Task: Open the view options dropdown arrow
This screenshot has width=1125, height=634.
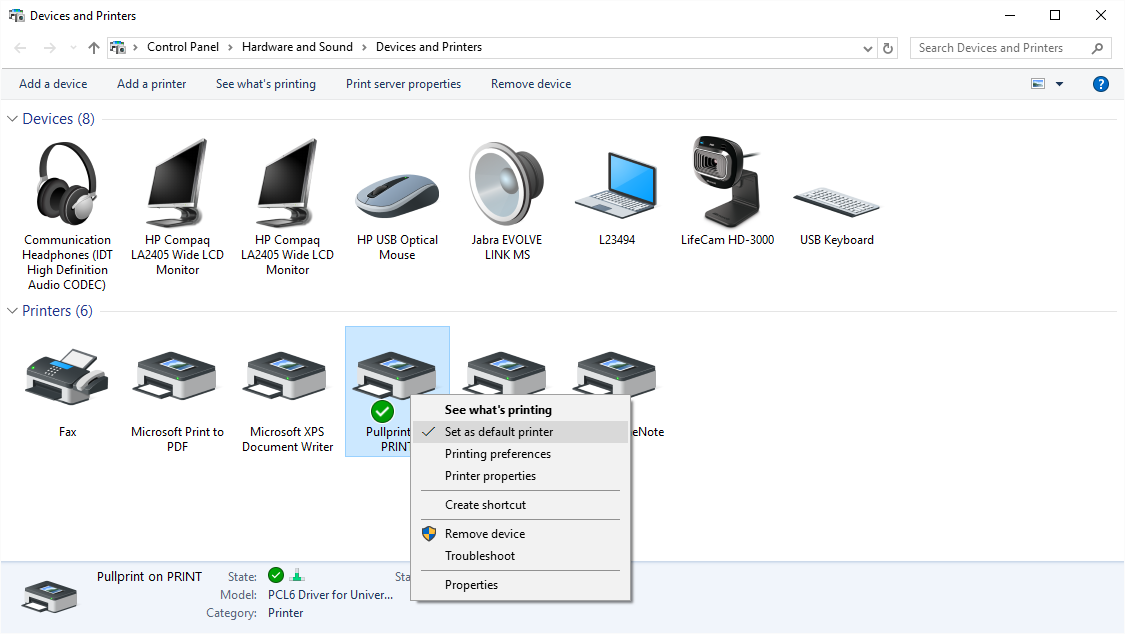Action: point(1059,84)
